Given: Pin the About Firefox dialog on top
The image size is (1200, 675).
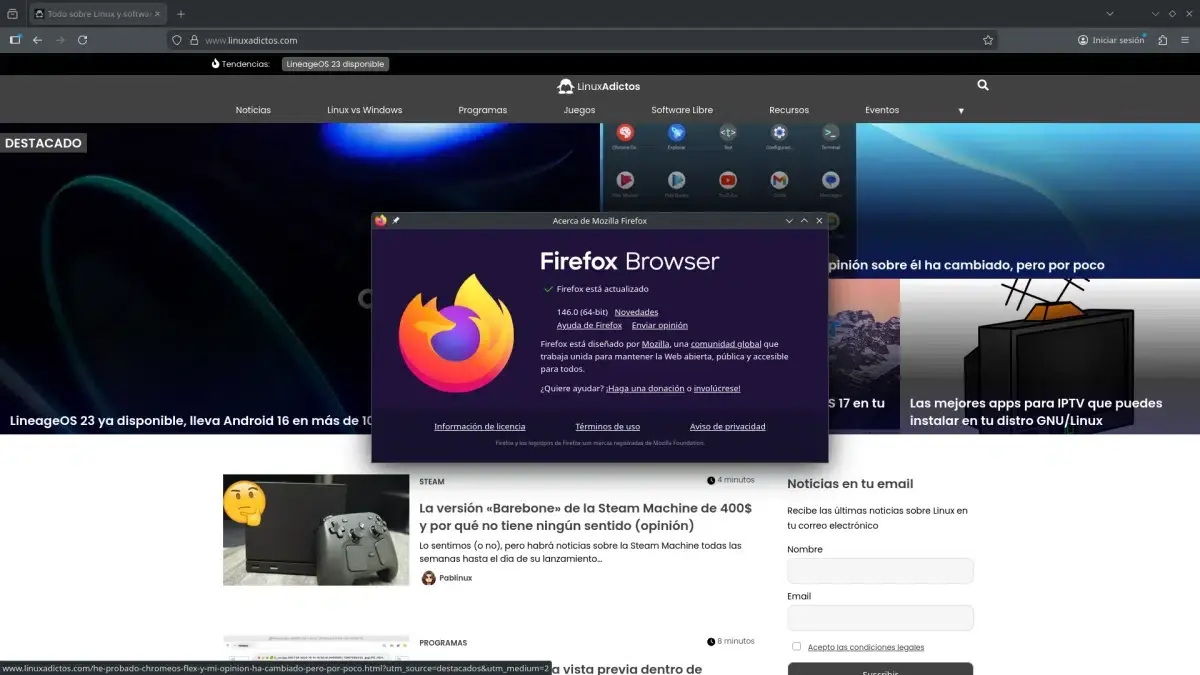Looking at the screenshot, I should [396, 220].
